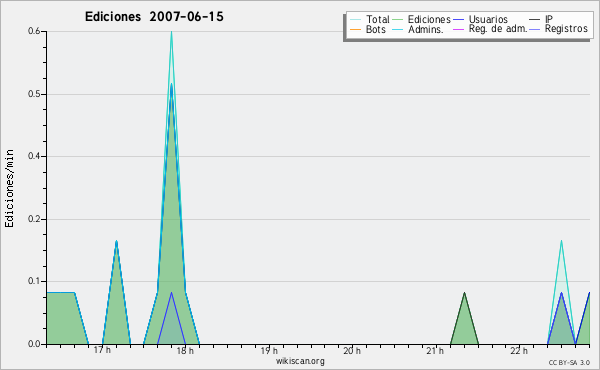The image size is (600, 370).
Task: Click the "20 h" x-axis label
Action: pos(352,350)
